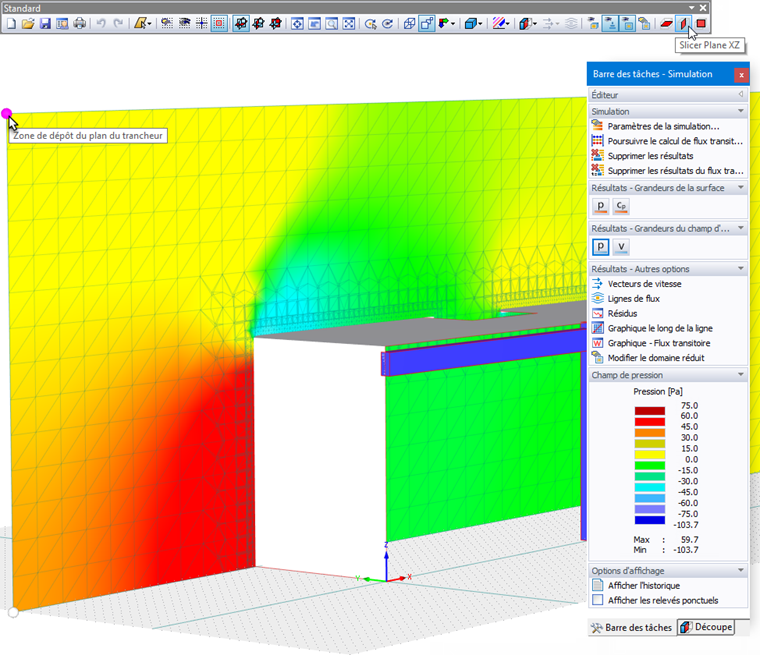Click the dark blue -103.7 legend swatch

click(649, 520)
